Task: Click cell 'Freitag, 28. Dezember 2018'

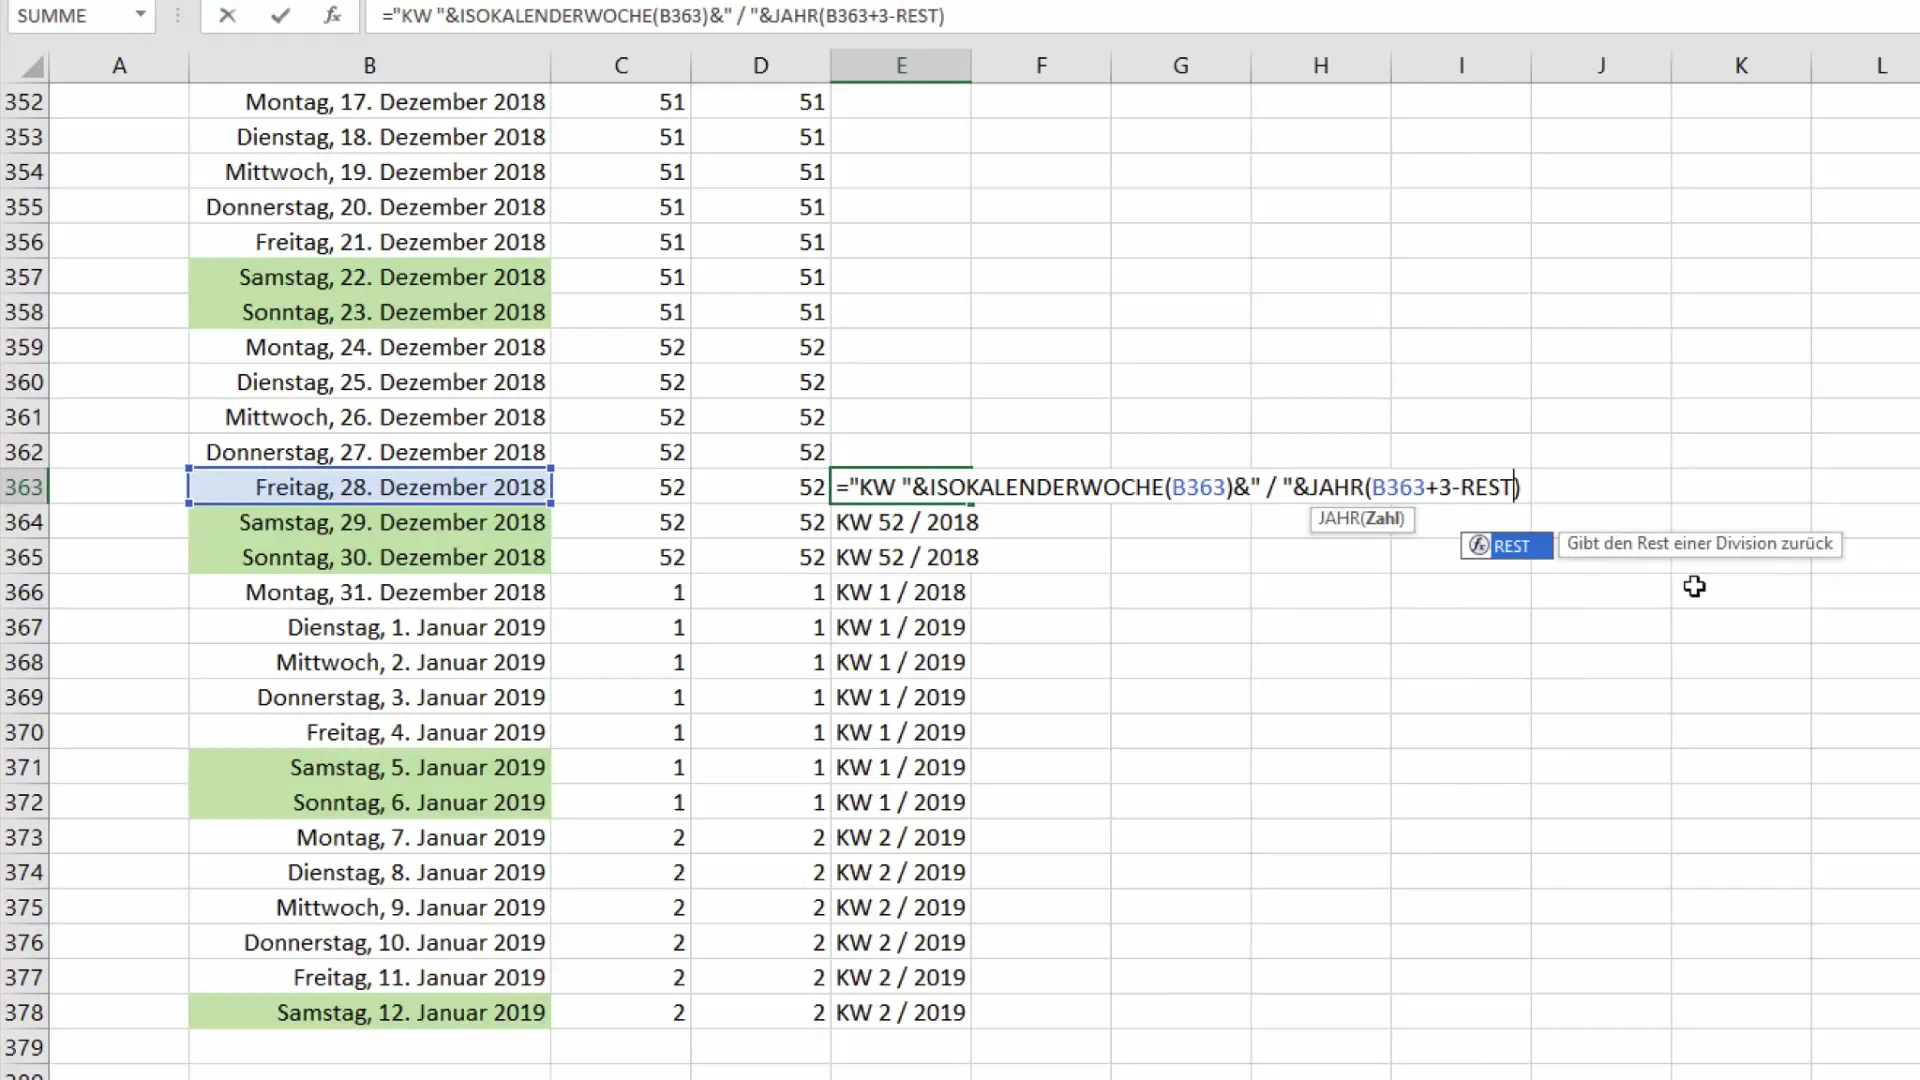Action: click(x=370, y=487)
